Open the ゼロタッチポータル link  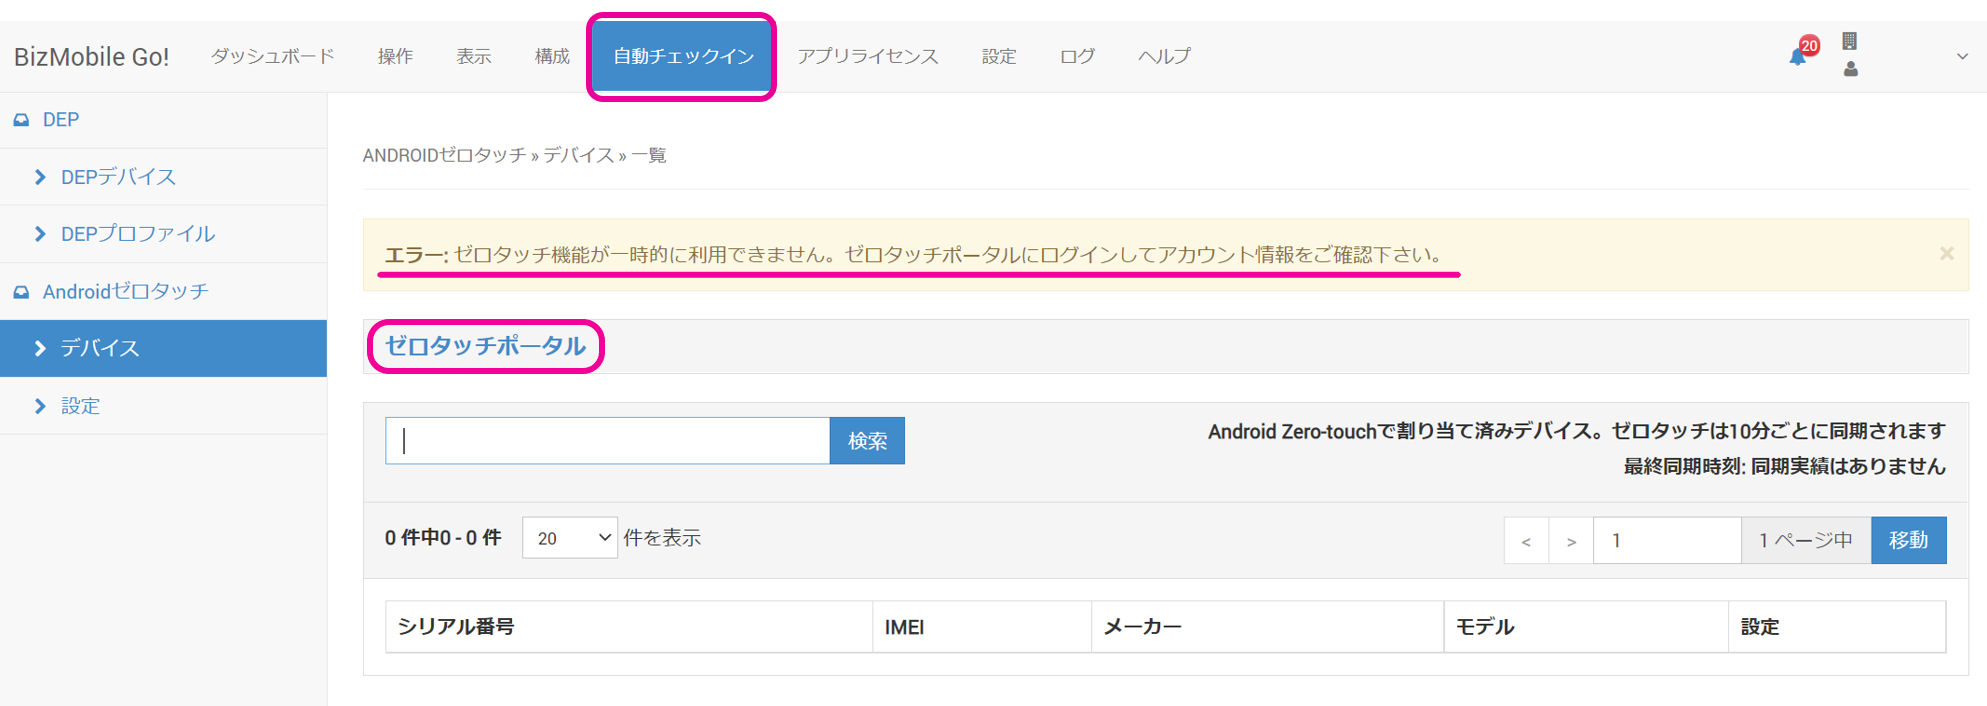[485, 346]
